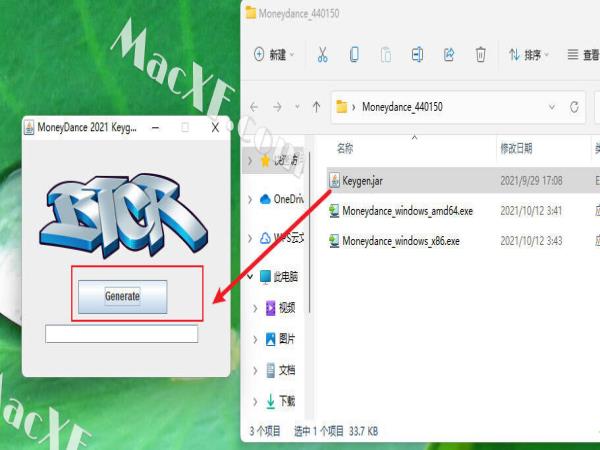
Task: Expand the 图片 tree node
Action: 255,339
